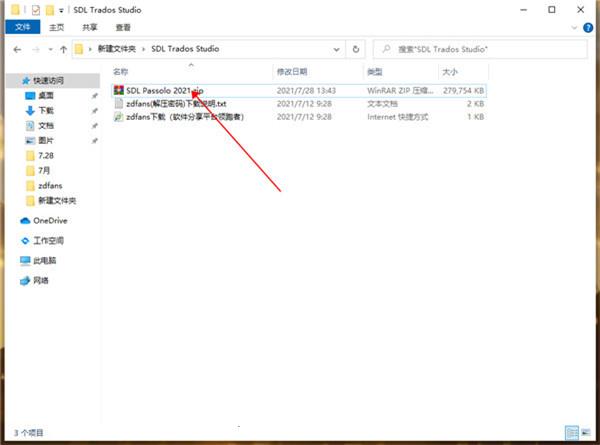Click the pin icon next to 文档
Screen dimensions: 600x445
[94, 126]
